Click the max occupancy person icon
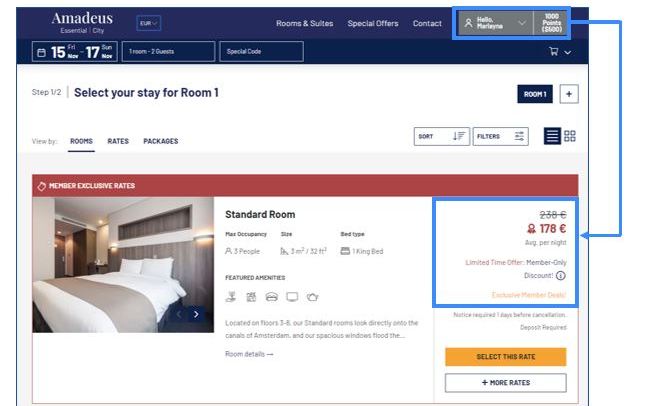 tap(228, 251)
